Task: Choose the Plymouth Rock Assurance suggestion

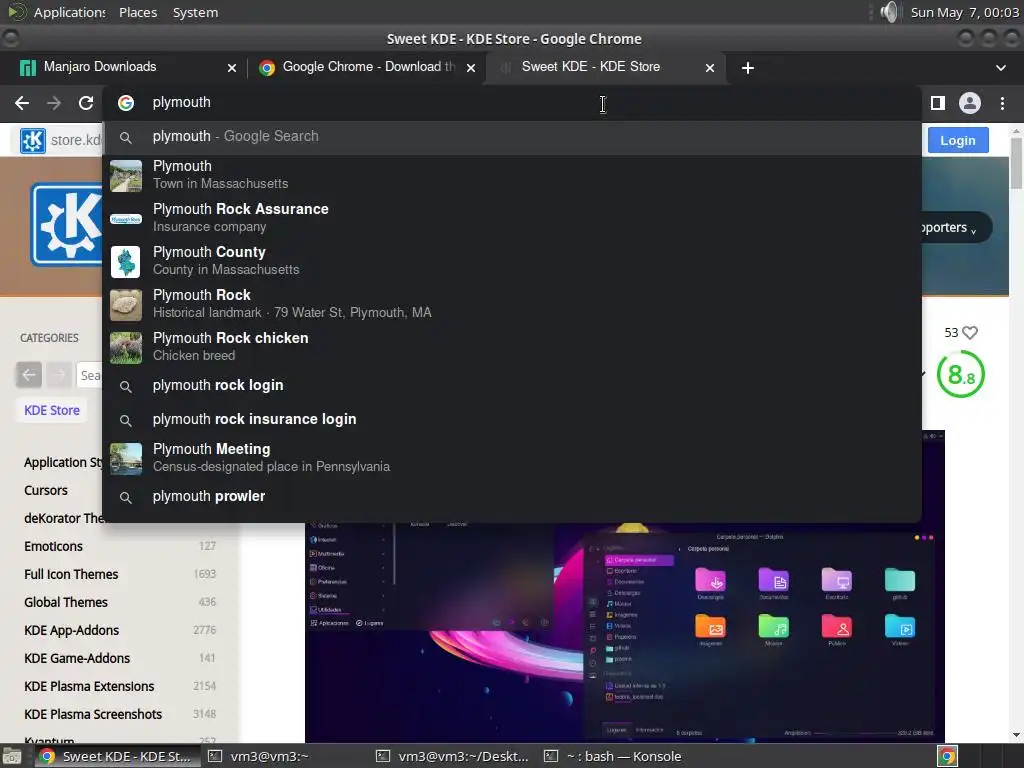Action: (512, 217)
